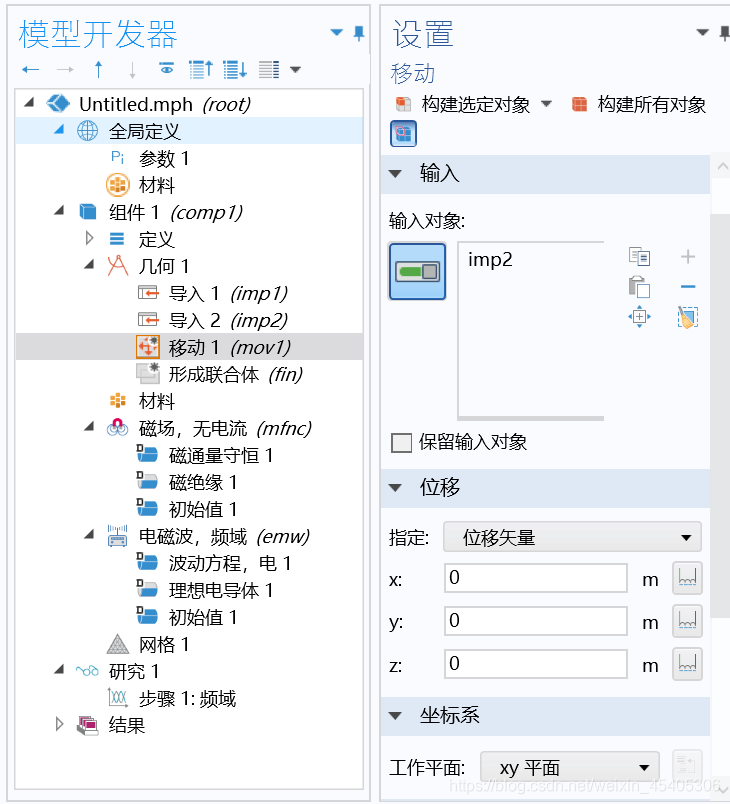Enable the 保留输入对象 checkbox
This screenshot has height=804, width=730.
[401, 443]
